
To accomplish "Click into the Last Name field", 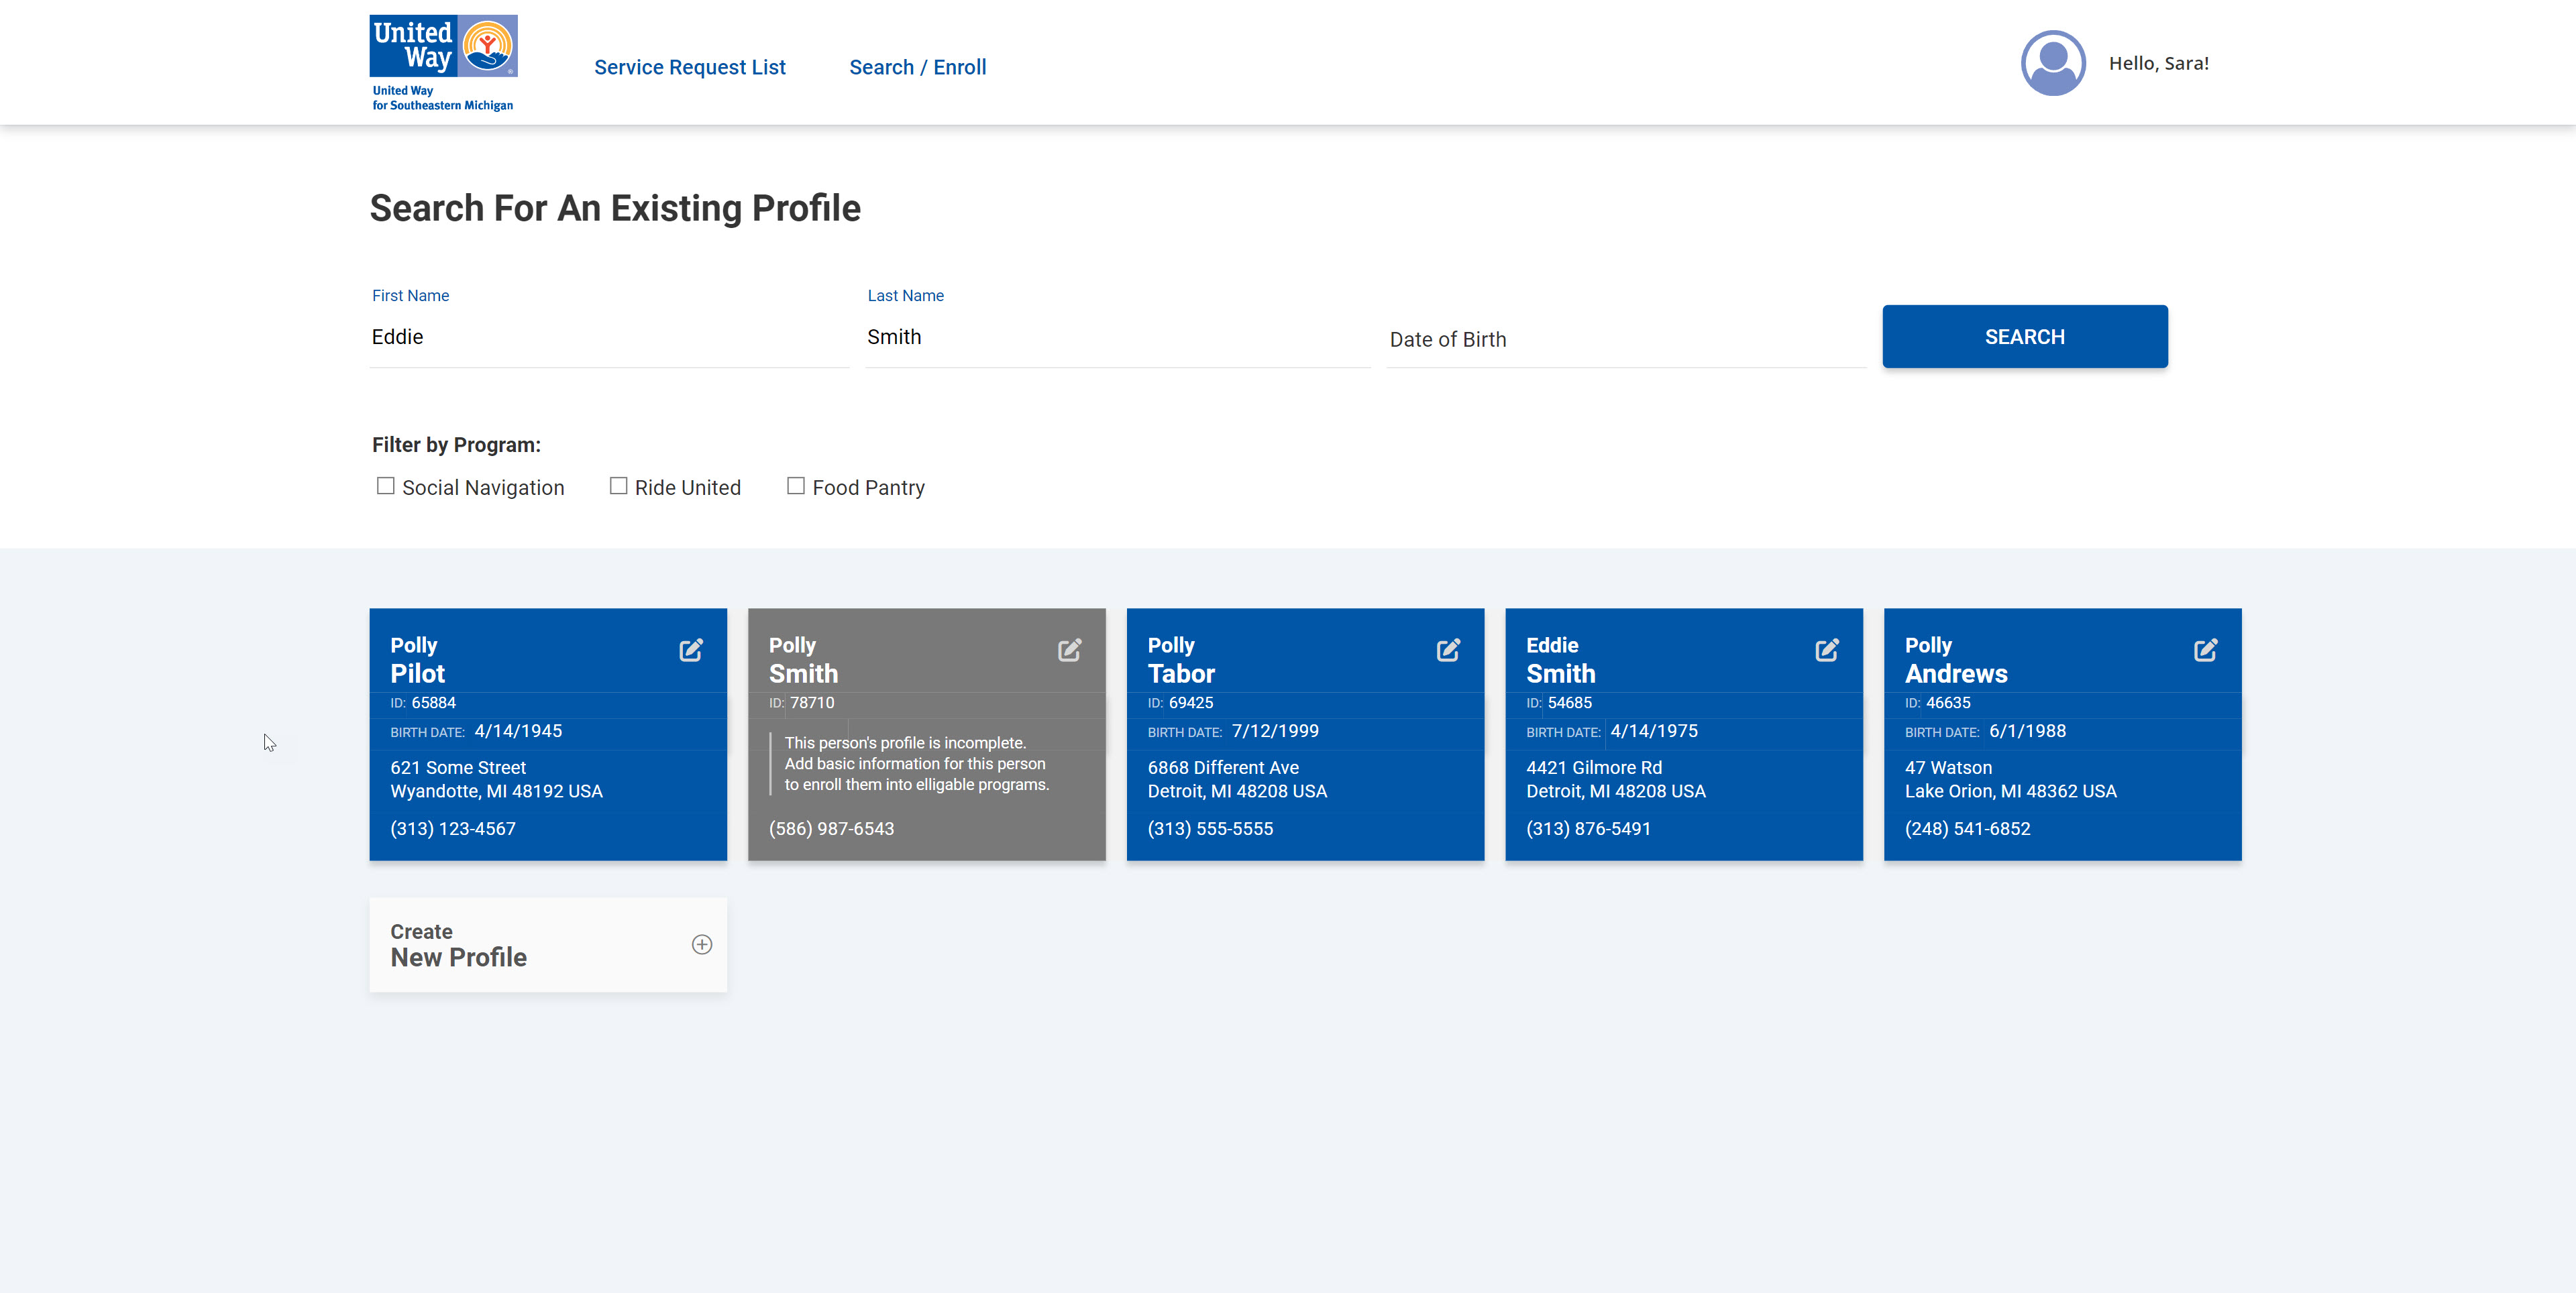I will click(1116, 337).
